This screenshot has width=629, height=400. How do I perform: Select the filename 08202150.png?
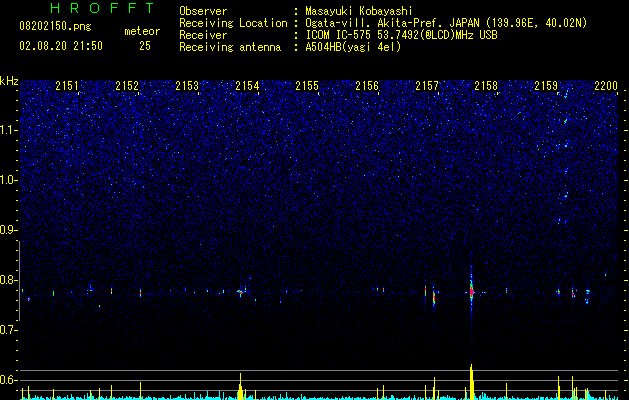[55, 27]
